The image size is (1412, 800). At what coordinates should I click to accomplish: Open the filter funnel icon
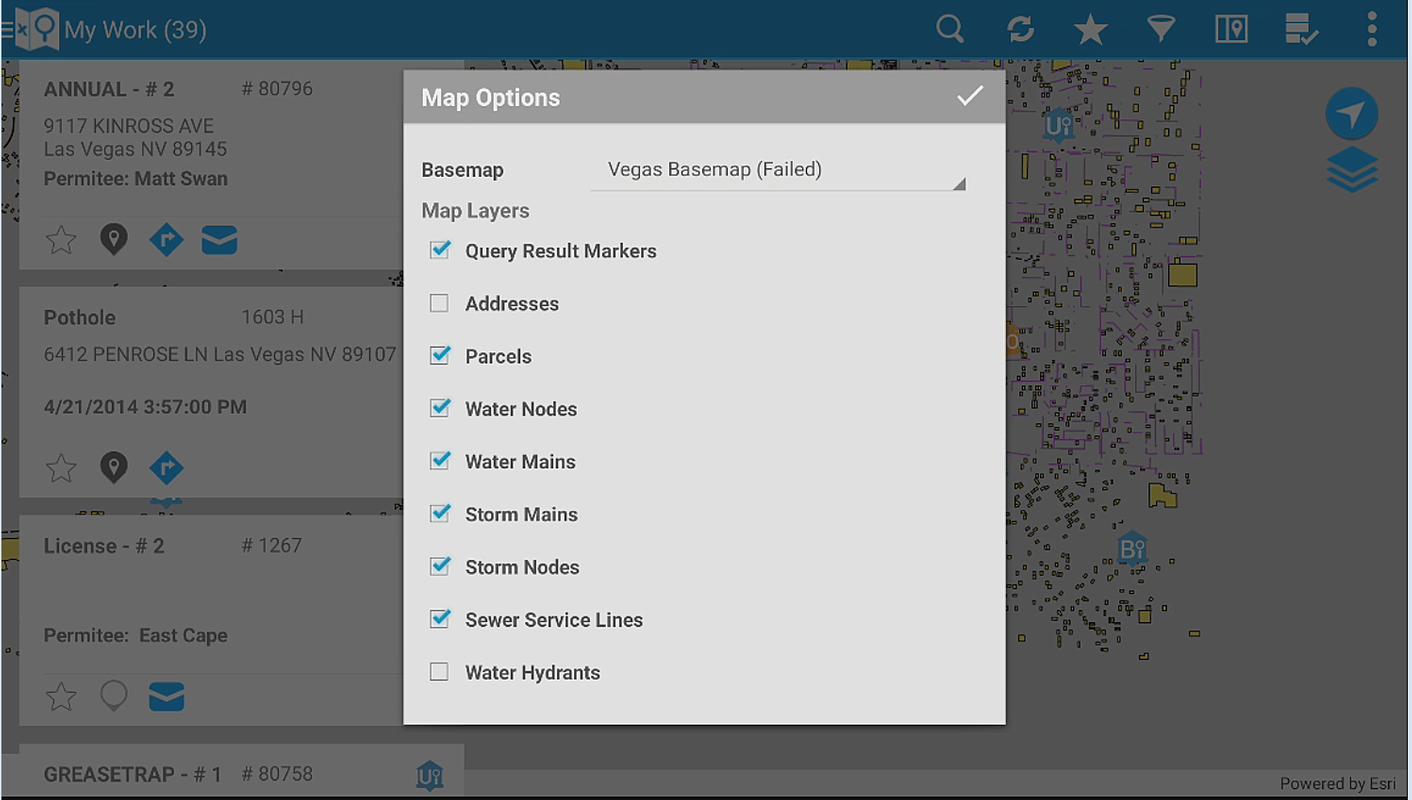click(1160, 29)
